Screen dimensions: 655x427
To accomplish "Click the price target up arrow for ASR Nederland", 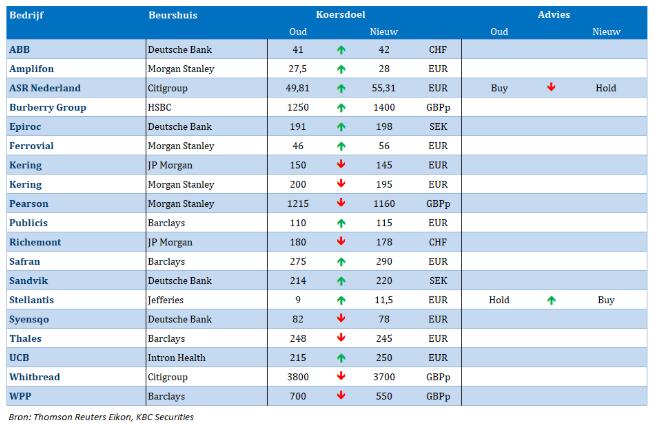I will [341, 89].
